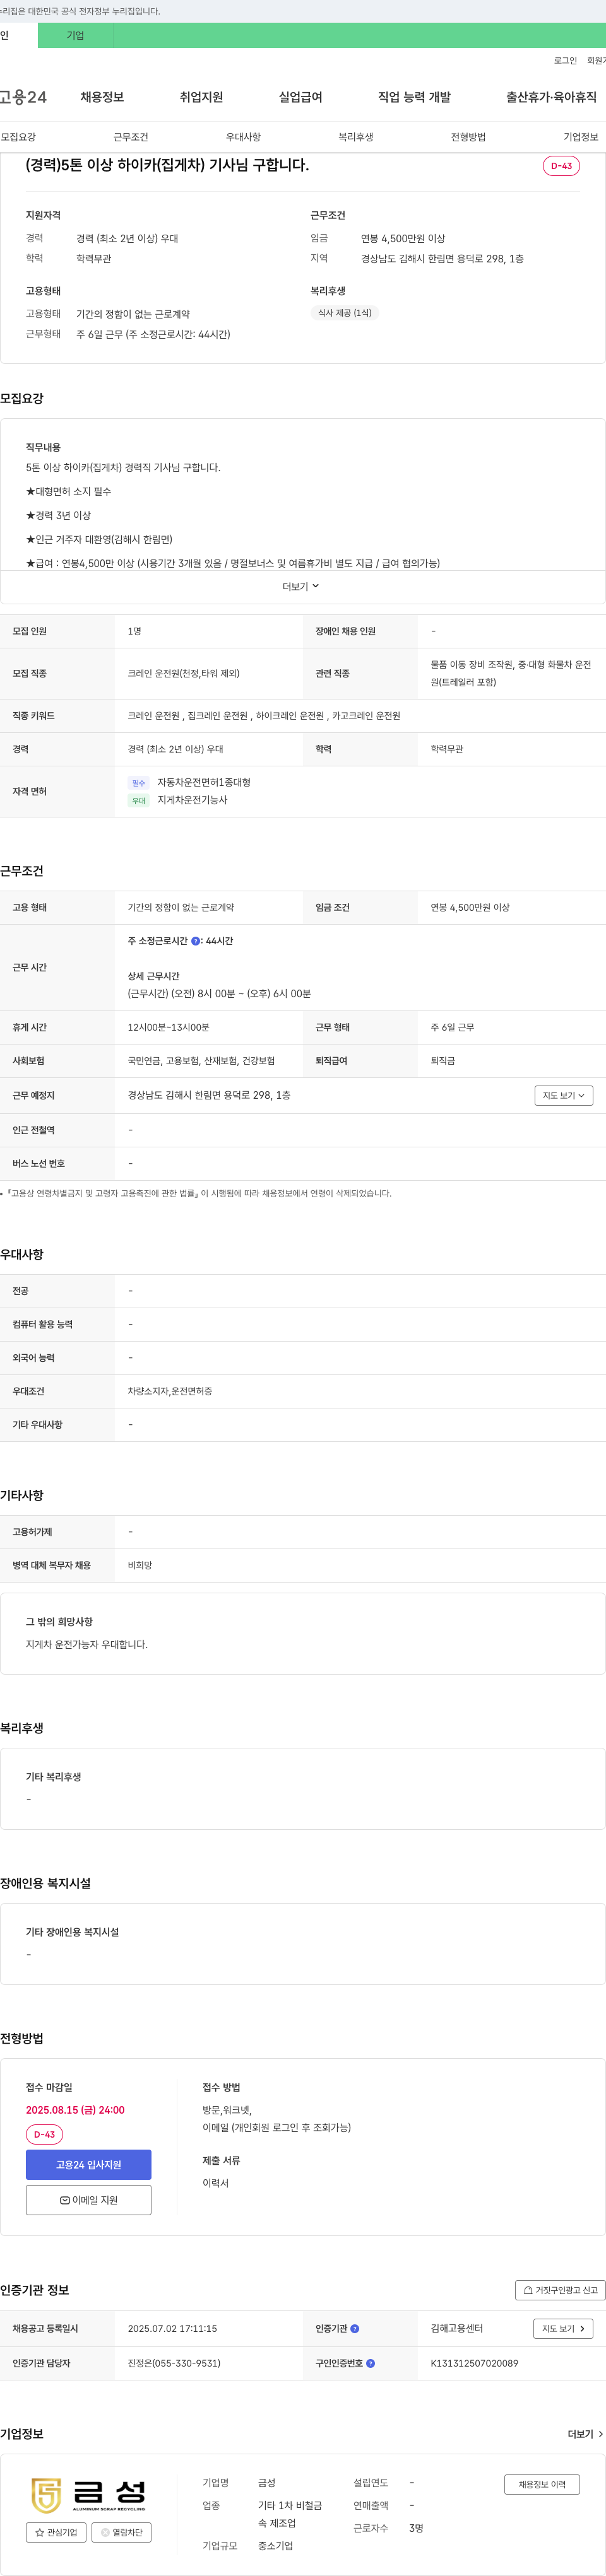Viewport: 606px width, 2576px height.
Task: Open the 직업 능력 개발 menu
Action: click(x=414, y=97)
